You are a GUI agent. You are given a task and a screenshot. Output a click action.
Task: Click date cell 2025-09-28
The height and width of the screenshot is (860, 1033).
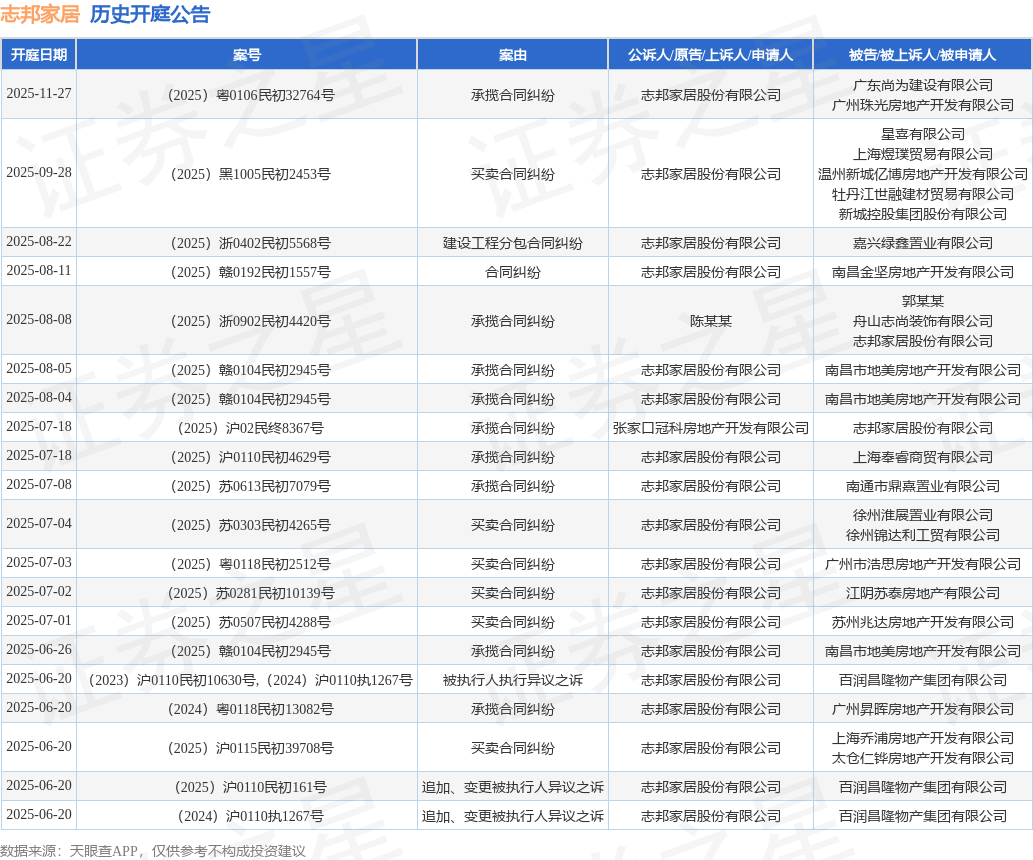coord(39,173)
